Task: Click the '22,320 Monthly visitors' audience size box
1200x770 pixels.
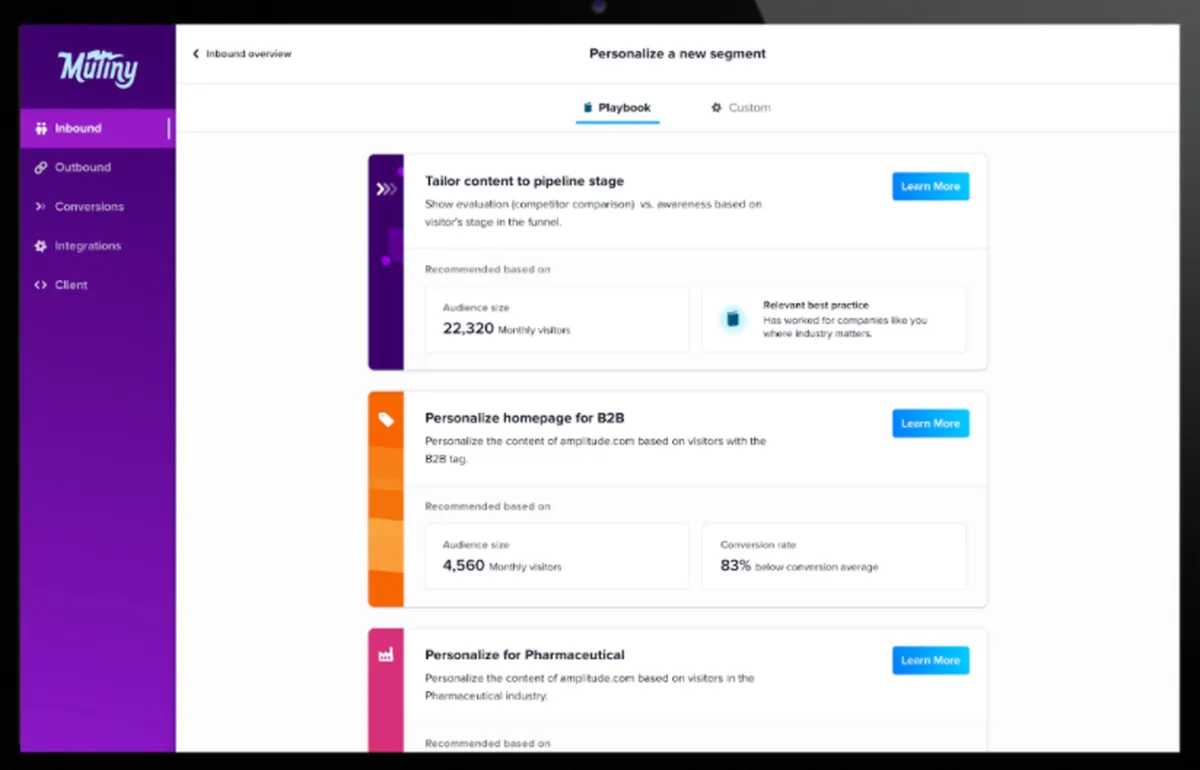Action: tap(557, 319)
